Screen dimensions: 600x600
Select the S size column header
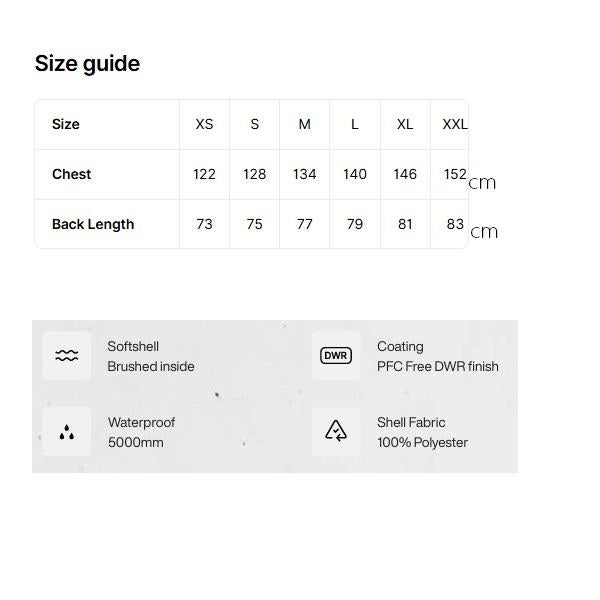255,124
